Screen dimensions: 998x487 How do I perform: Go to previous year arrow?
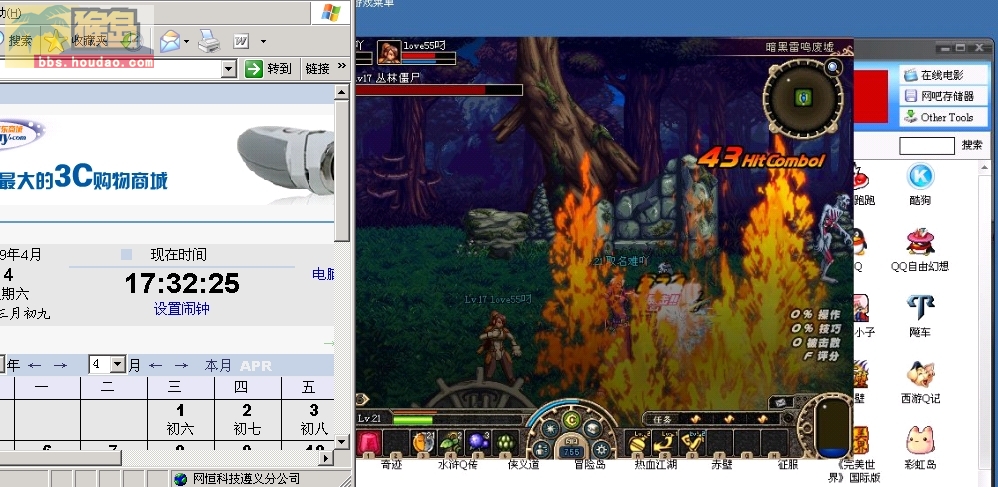34,365
